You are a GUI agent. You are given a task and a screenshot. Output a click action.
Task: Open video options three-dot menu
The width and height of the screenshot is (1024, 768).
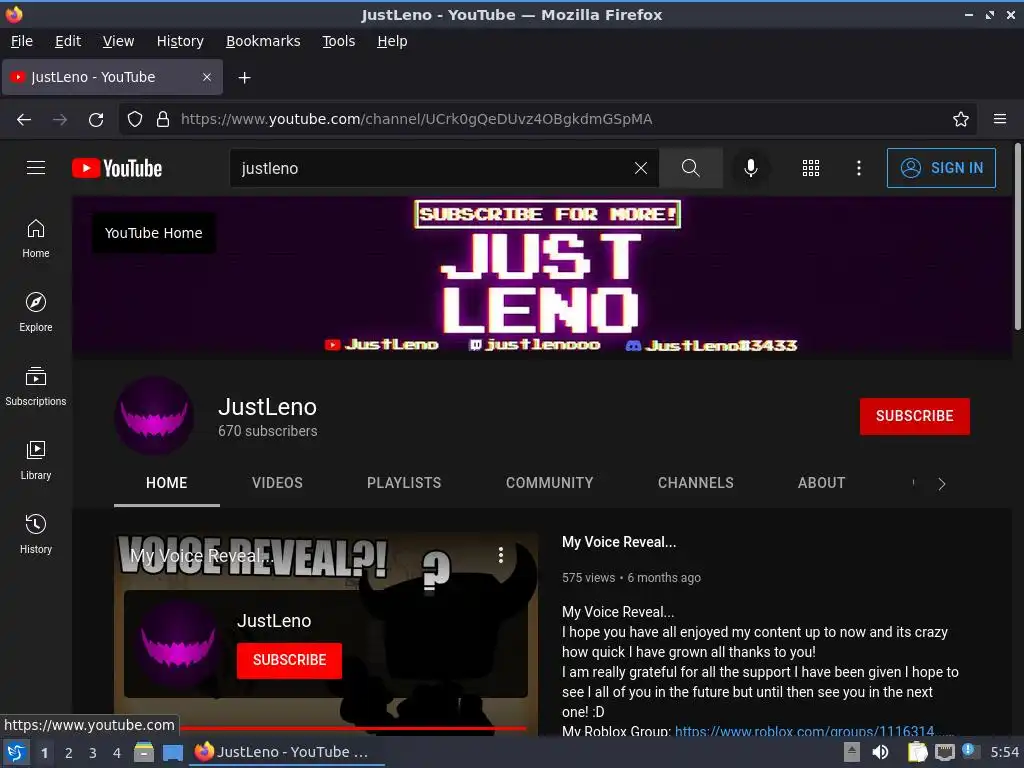pyautogui.click(x=501, y=555)
